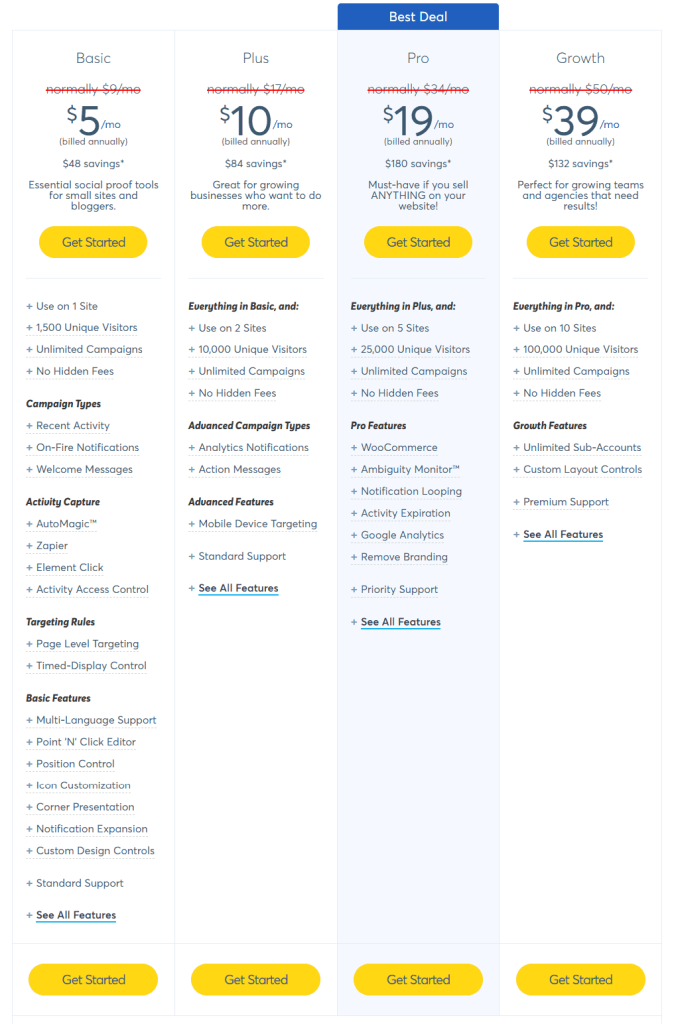Image resolution: width=674 pixels, height=1024 pixels.
Task: Click Get Started at the bottom of Growth
Action: point(580,979)
